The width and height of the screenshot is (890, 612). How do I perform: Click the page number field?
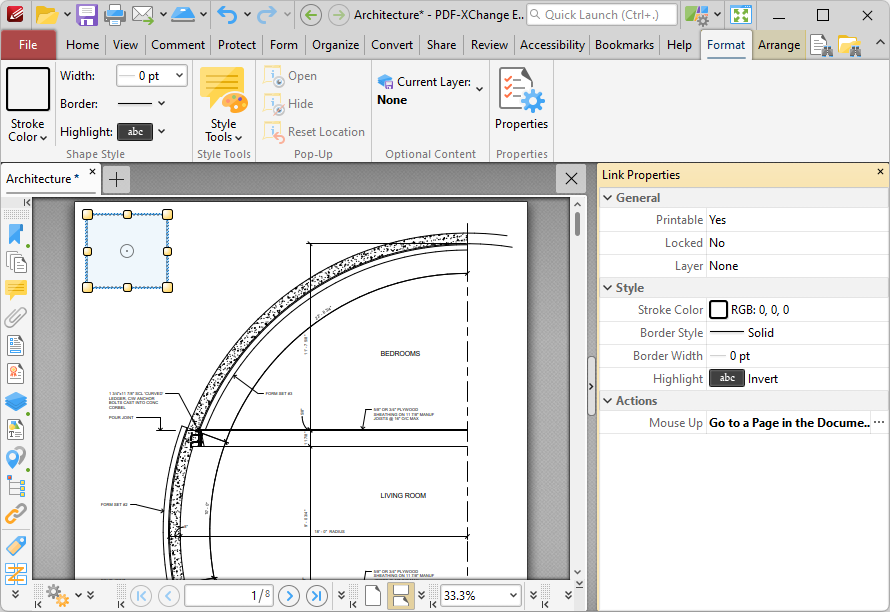pos(229,596)
